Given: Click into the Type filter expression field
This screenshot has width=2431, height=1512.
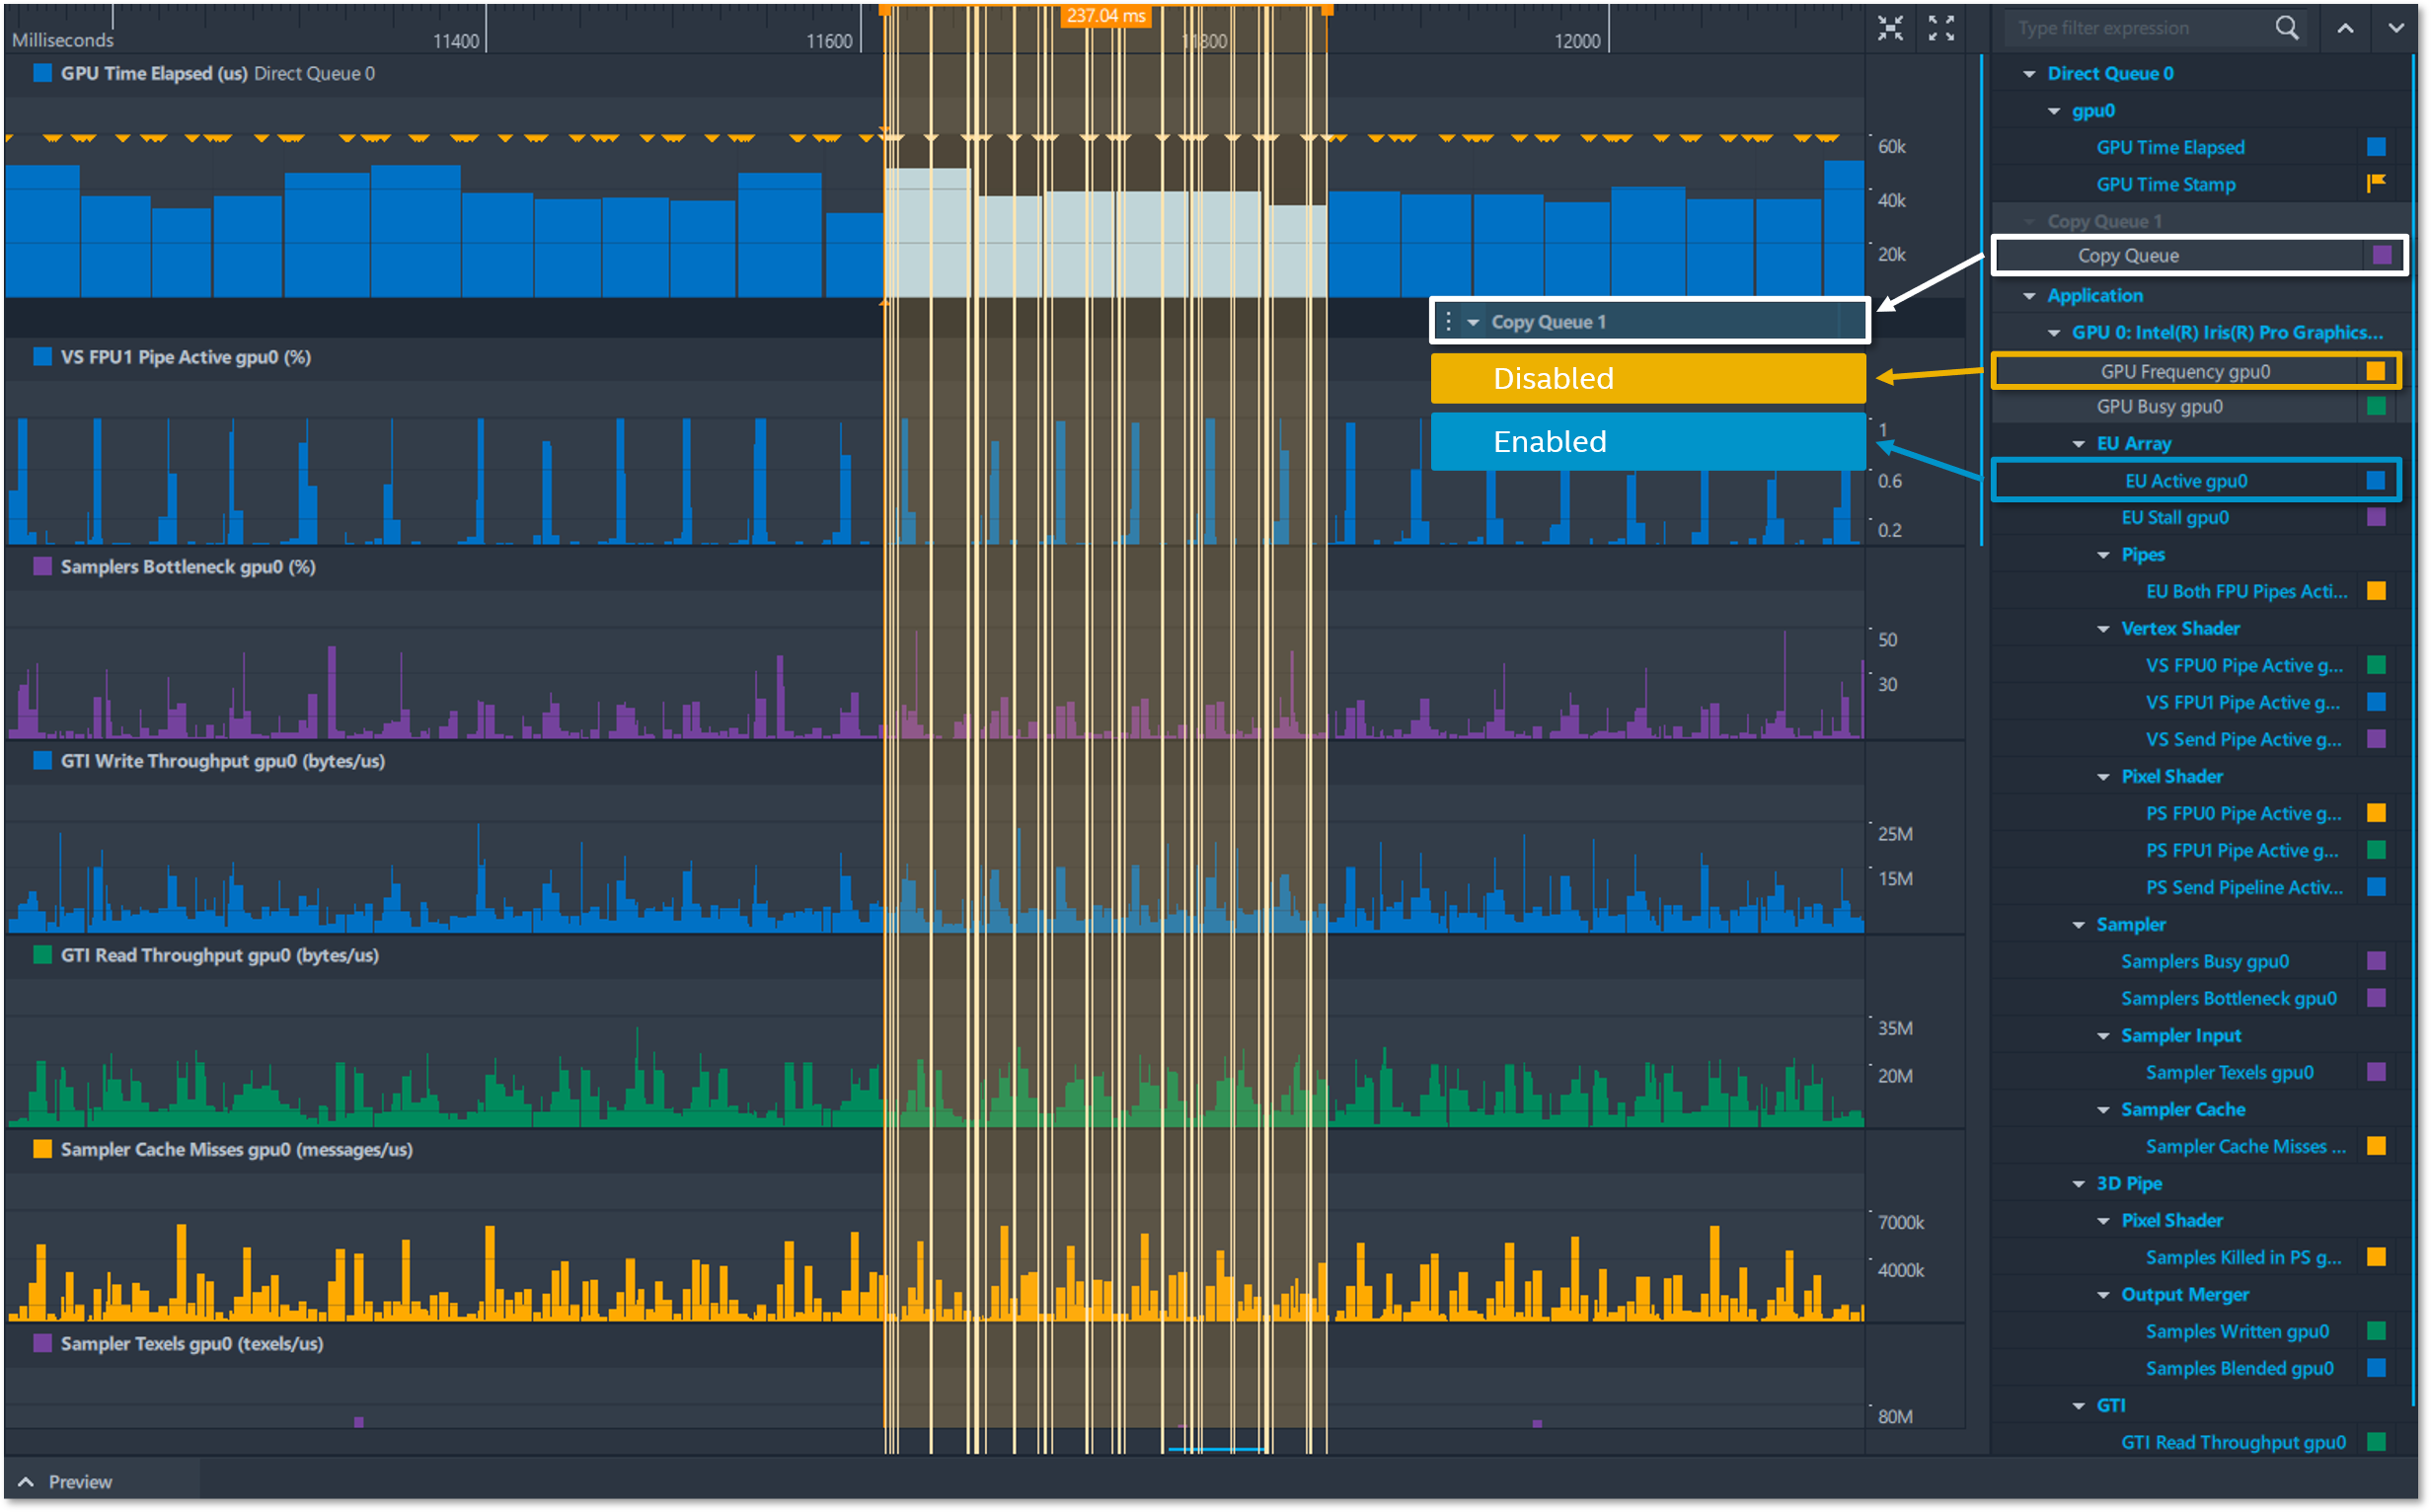Looking at the screenshot, I should click(x=2130, y=28).
